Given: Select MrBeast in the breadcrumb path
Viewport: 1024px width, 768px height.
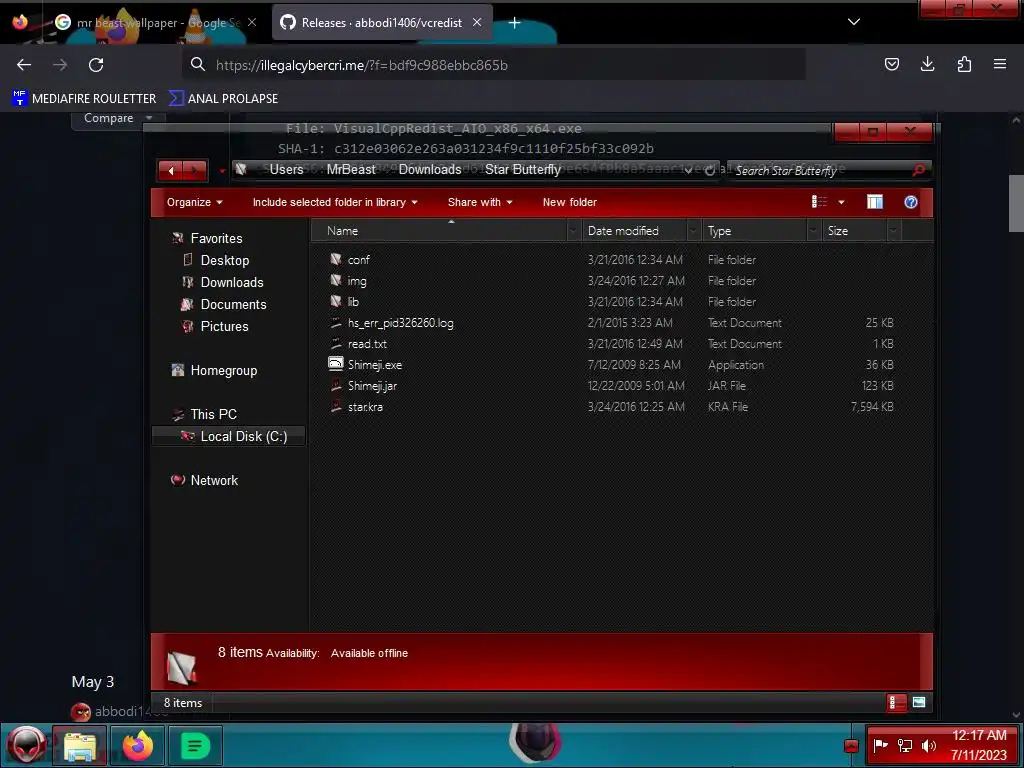Looking at the screenshot, I should click(x=351, y=170).
